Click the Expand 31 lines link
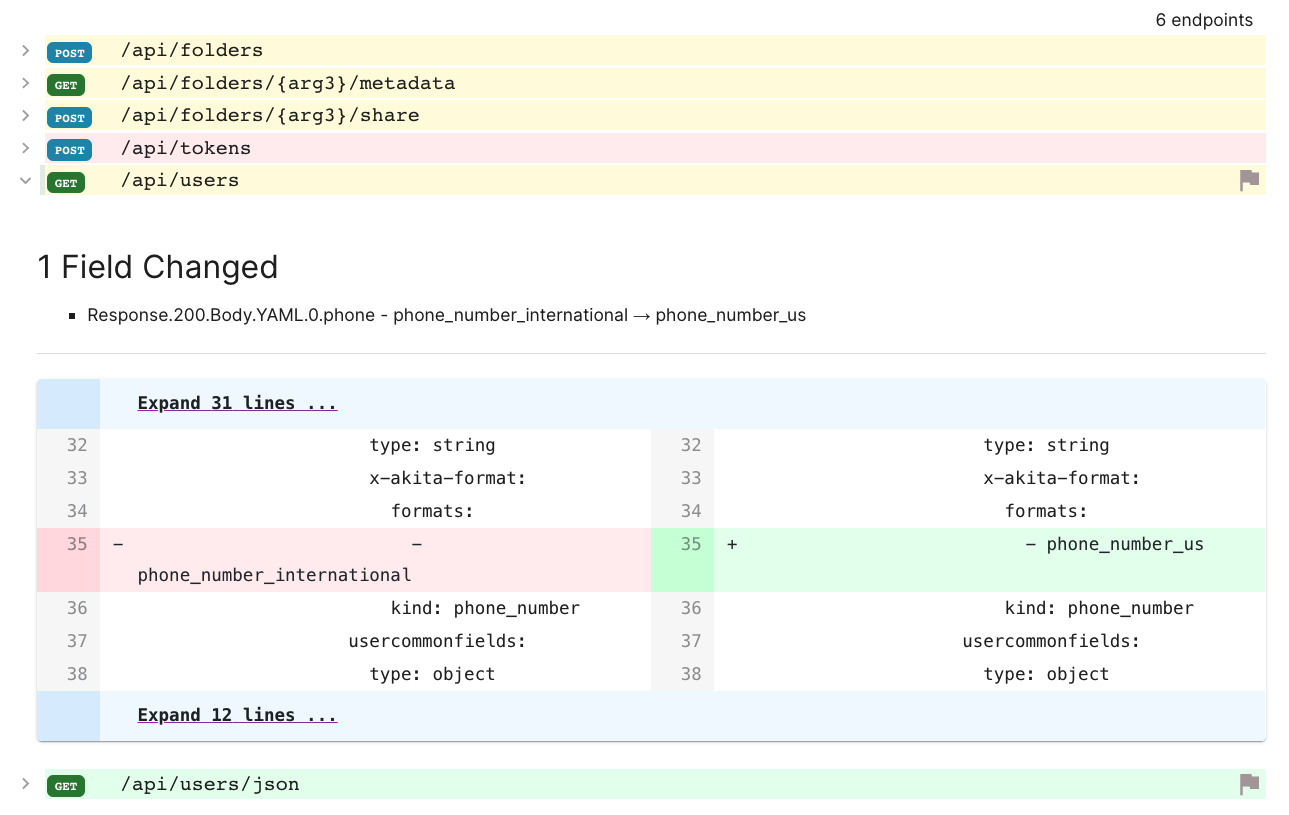This screenshot has height=815, width=1289. coord(237,404)
